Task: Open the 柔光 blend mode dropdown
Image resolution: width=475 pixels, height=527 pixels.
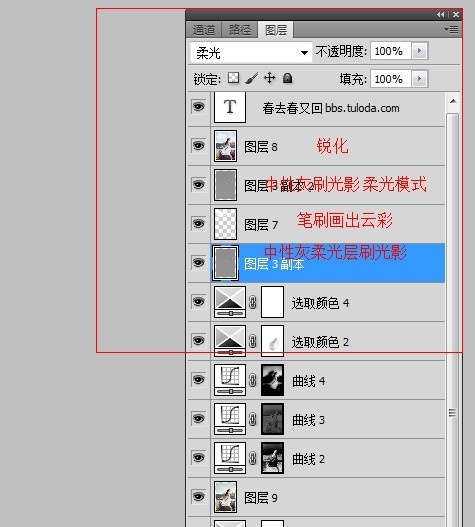Action: 251,52
